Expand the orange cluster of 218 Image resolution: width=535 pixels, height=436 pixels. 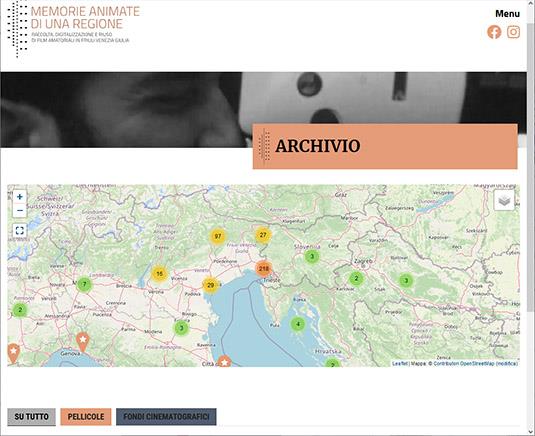pos(263,268)
